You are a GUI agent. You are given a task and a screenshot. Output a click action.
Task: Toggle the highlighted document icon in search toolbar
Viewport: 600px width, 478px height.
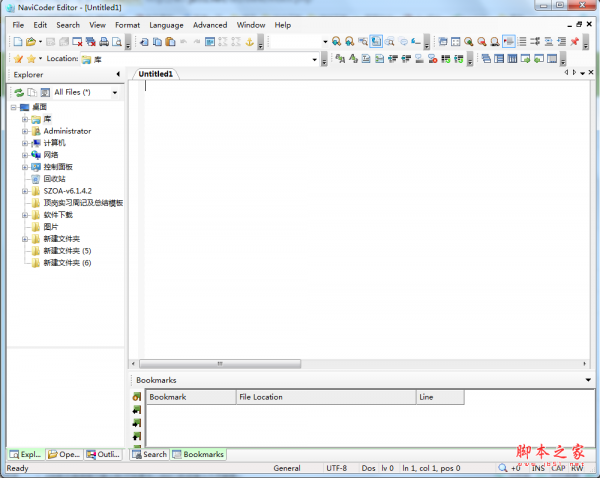pos(376,41)
